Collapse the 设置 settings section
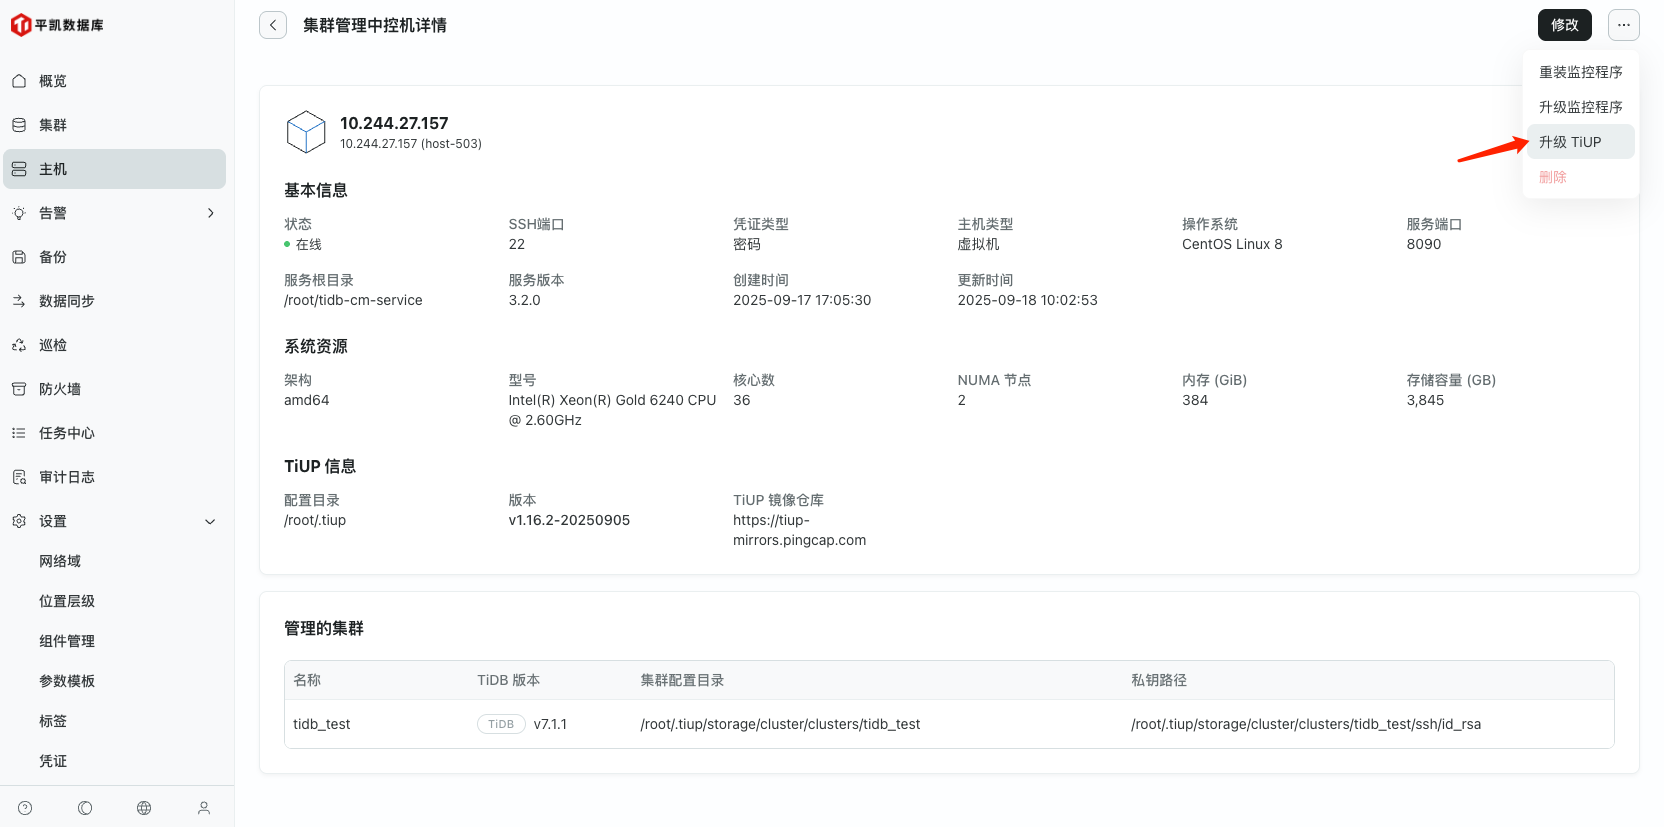 click(x=210, y=521)
